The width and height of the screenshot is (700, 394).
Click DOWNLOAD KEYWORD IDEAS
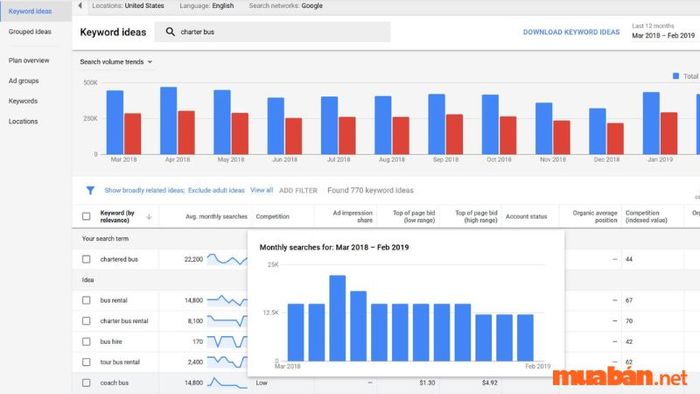(x=571, y=32)
